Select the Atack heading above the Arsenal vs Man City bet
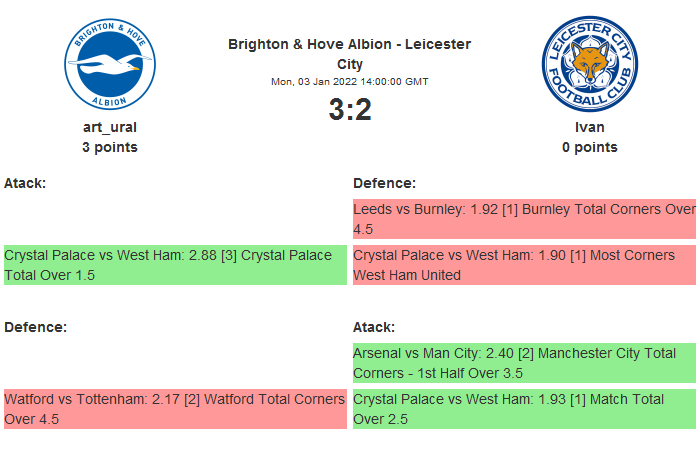Image resolution: width=700 pixels, height=460 pixels. point(374,327)
